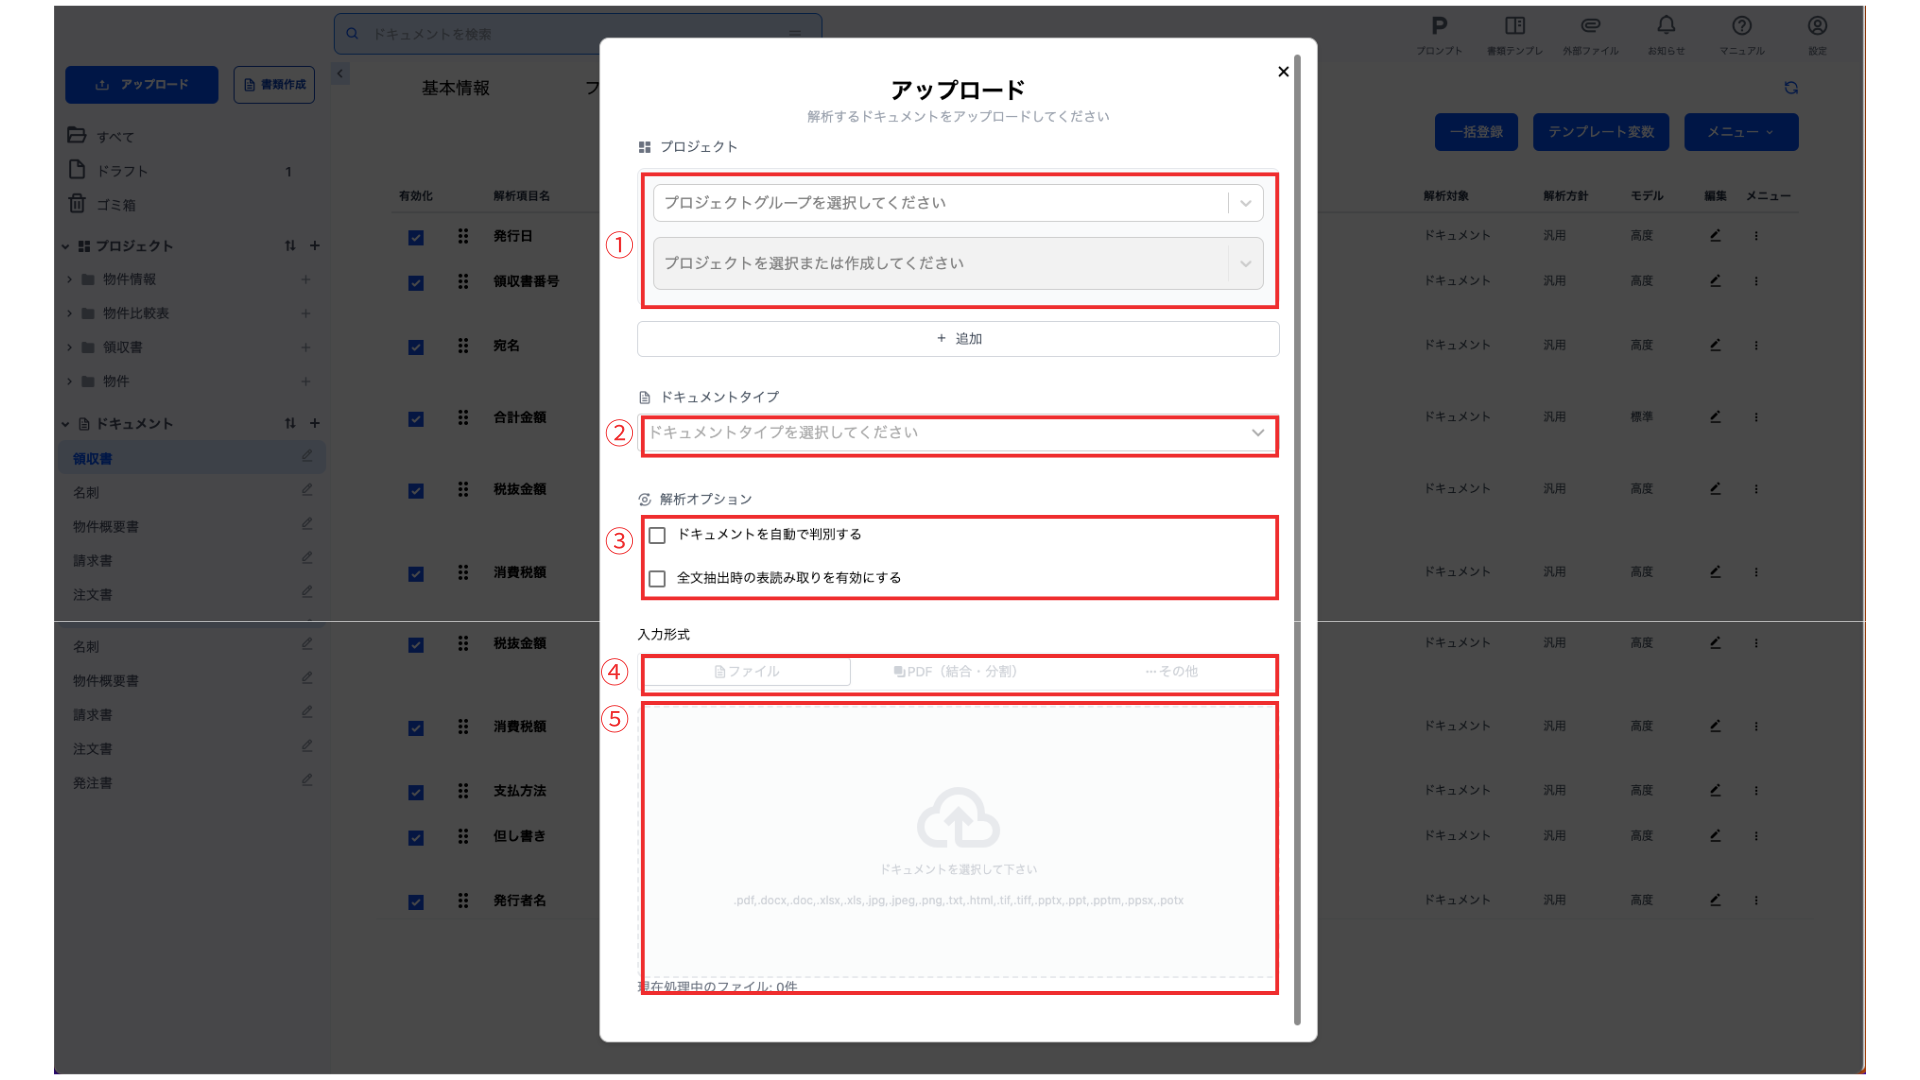Click the ＋追加 button
The height and width of the screenshot is (1080, 1920).
(x=958, y=339)
